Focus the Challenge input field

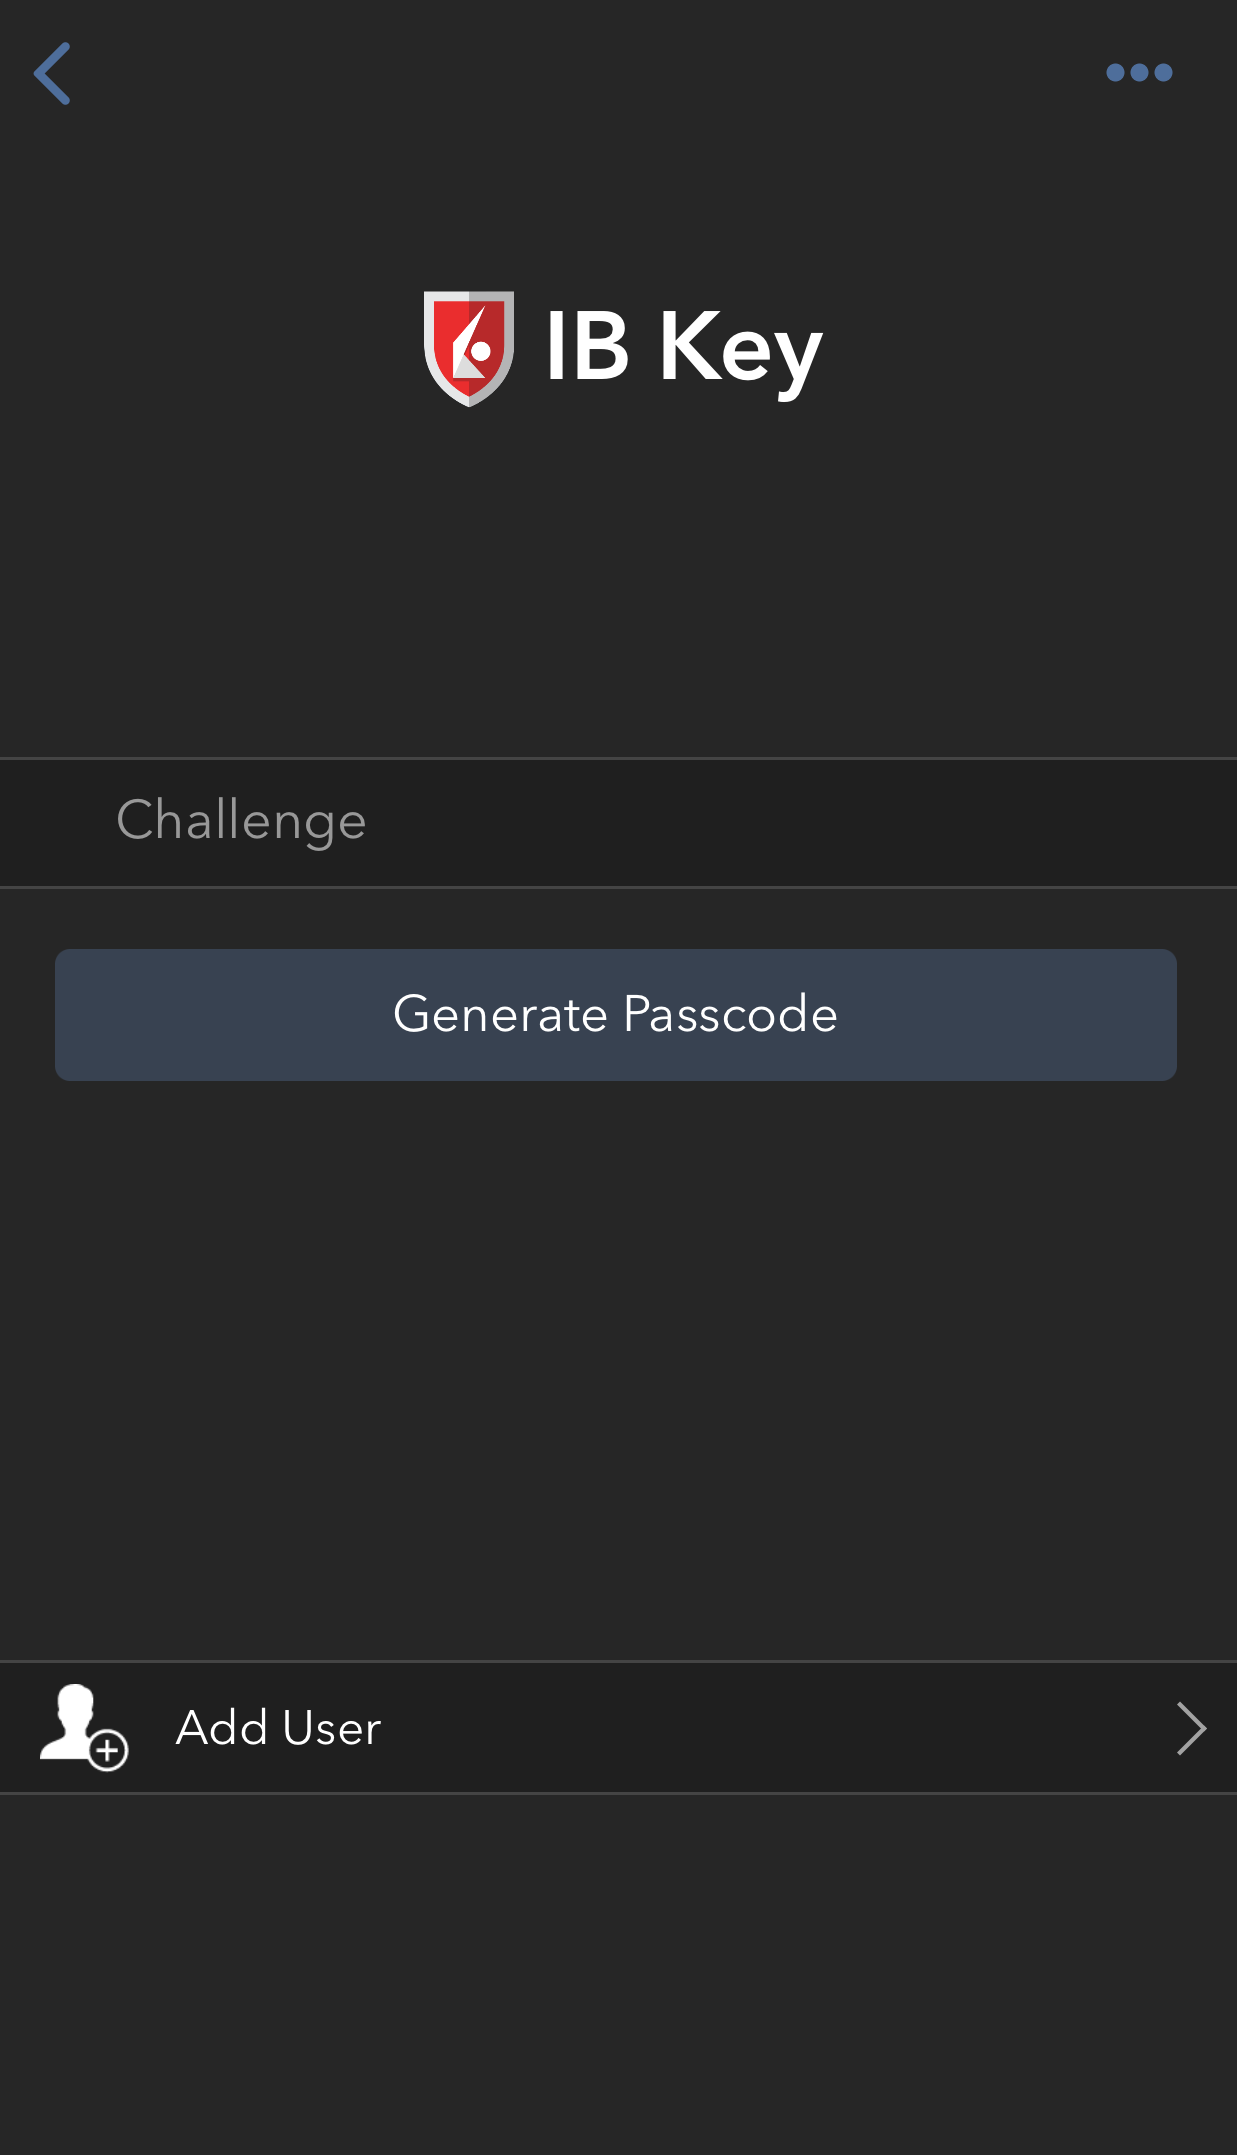tap(618, 822)
